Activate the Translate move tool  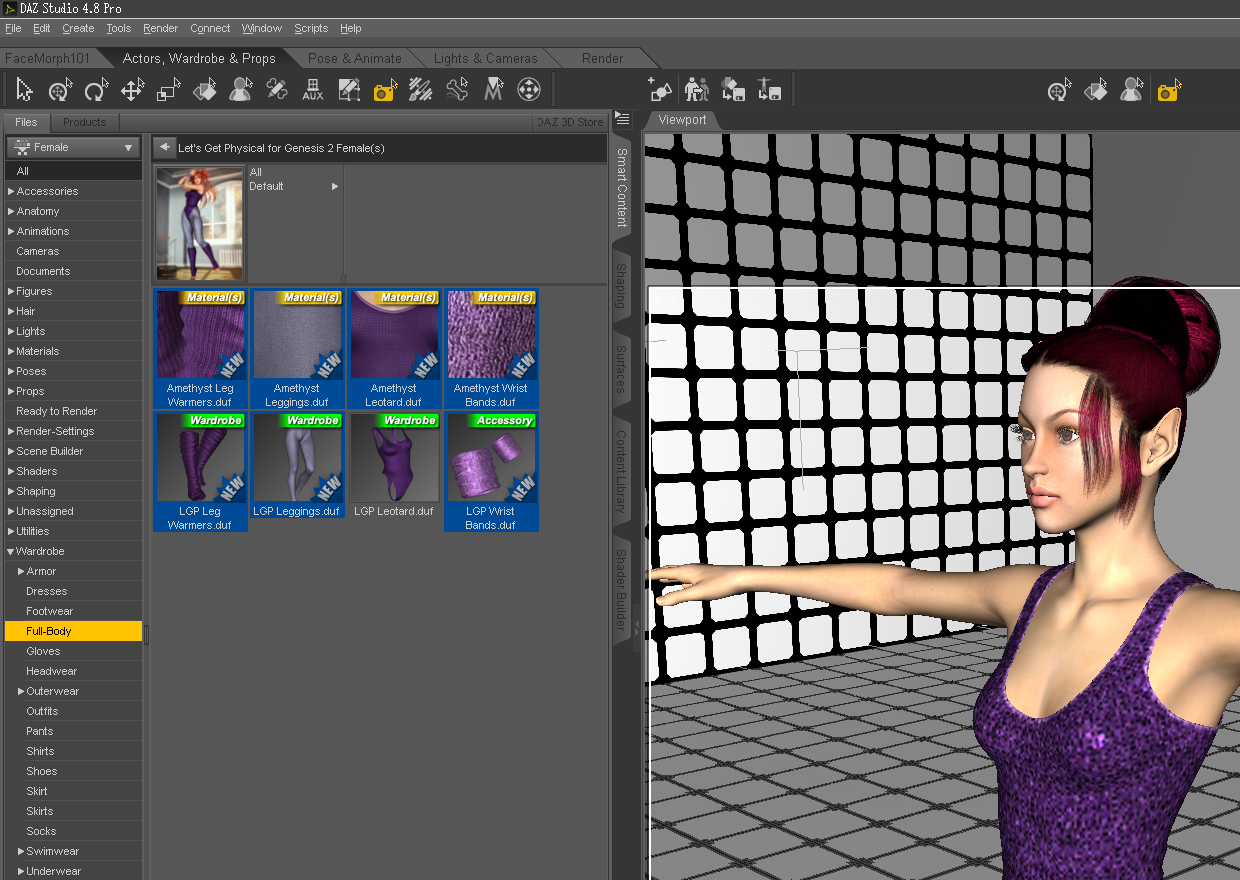click(132, 91)
